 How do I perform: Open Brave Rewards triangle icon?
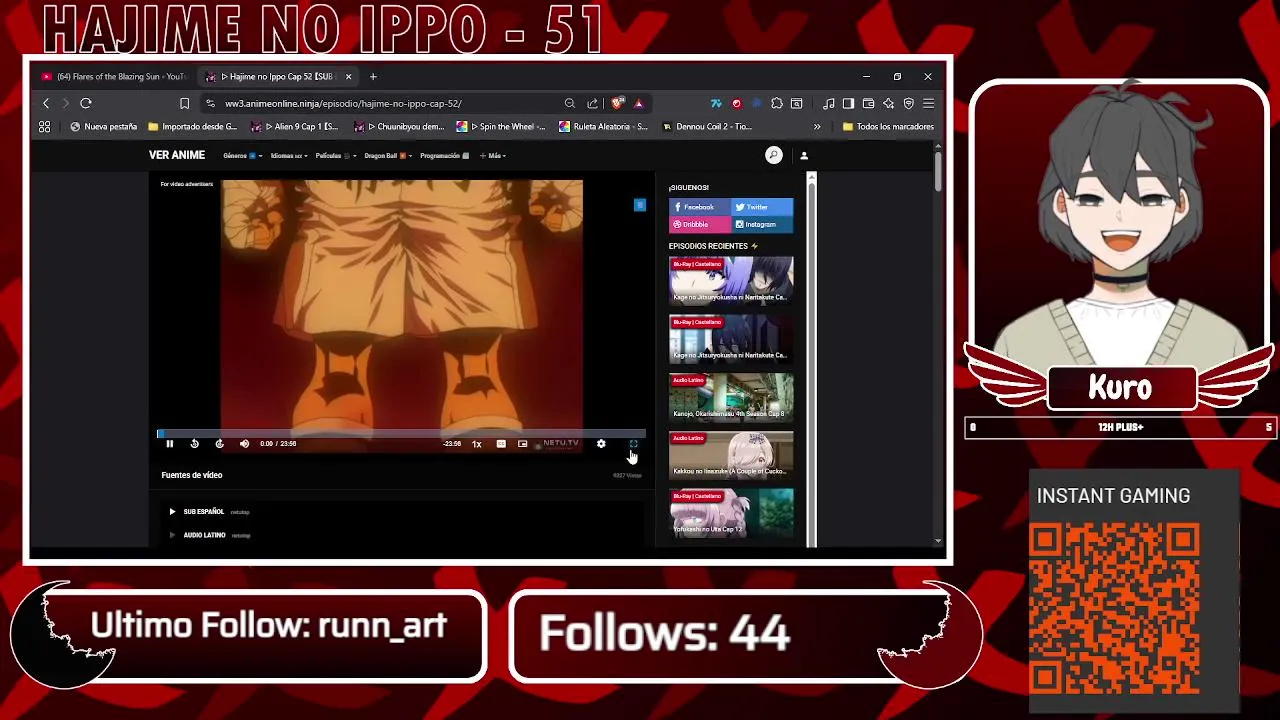[638, 103]
